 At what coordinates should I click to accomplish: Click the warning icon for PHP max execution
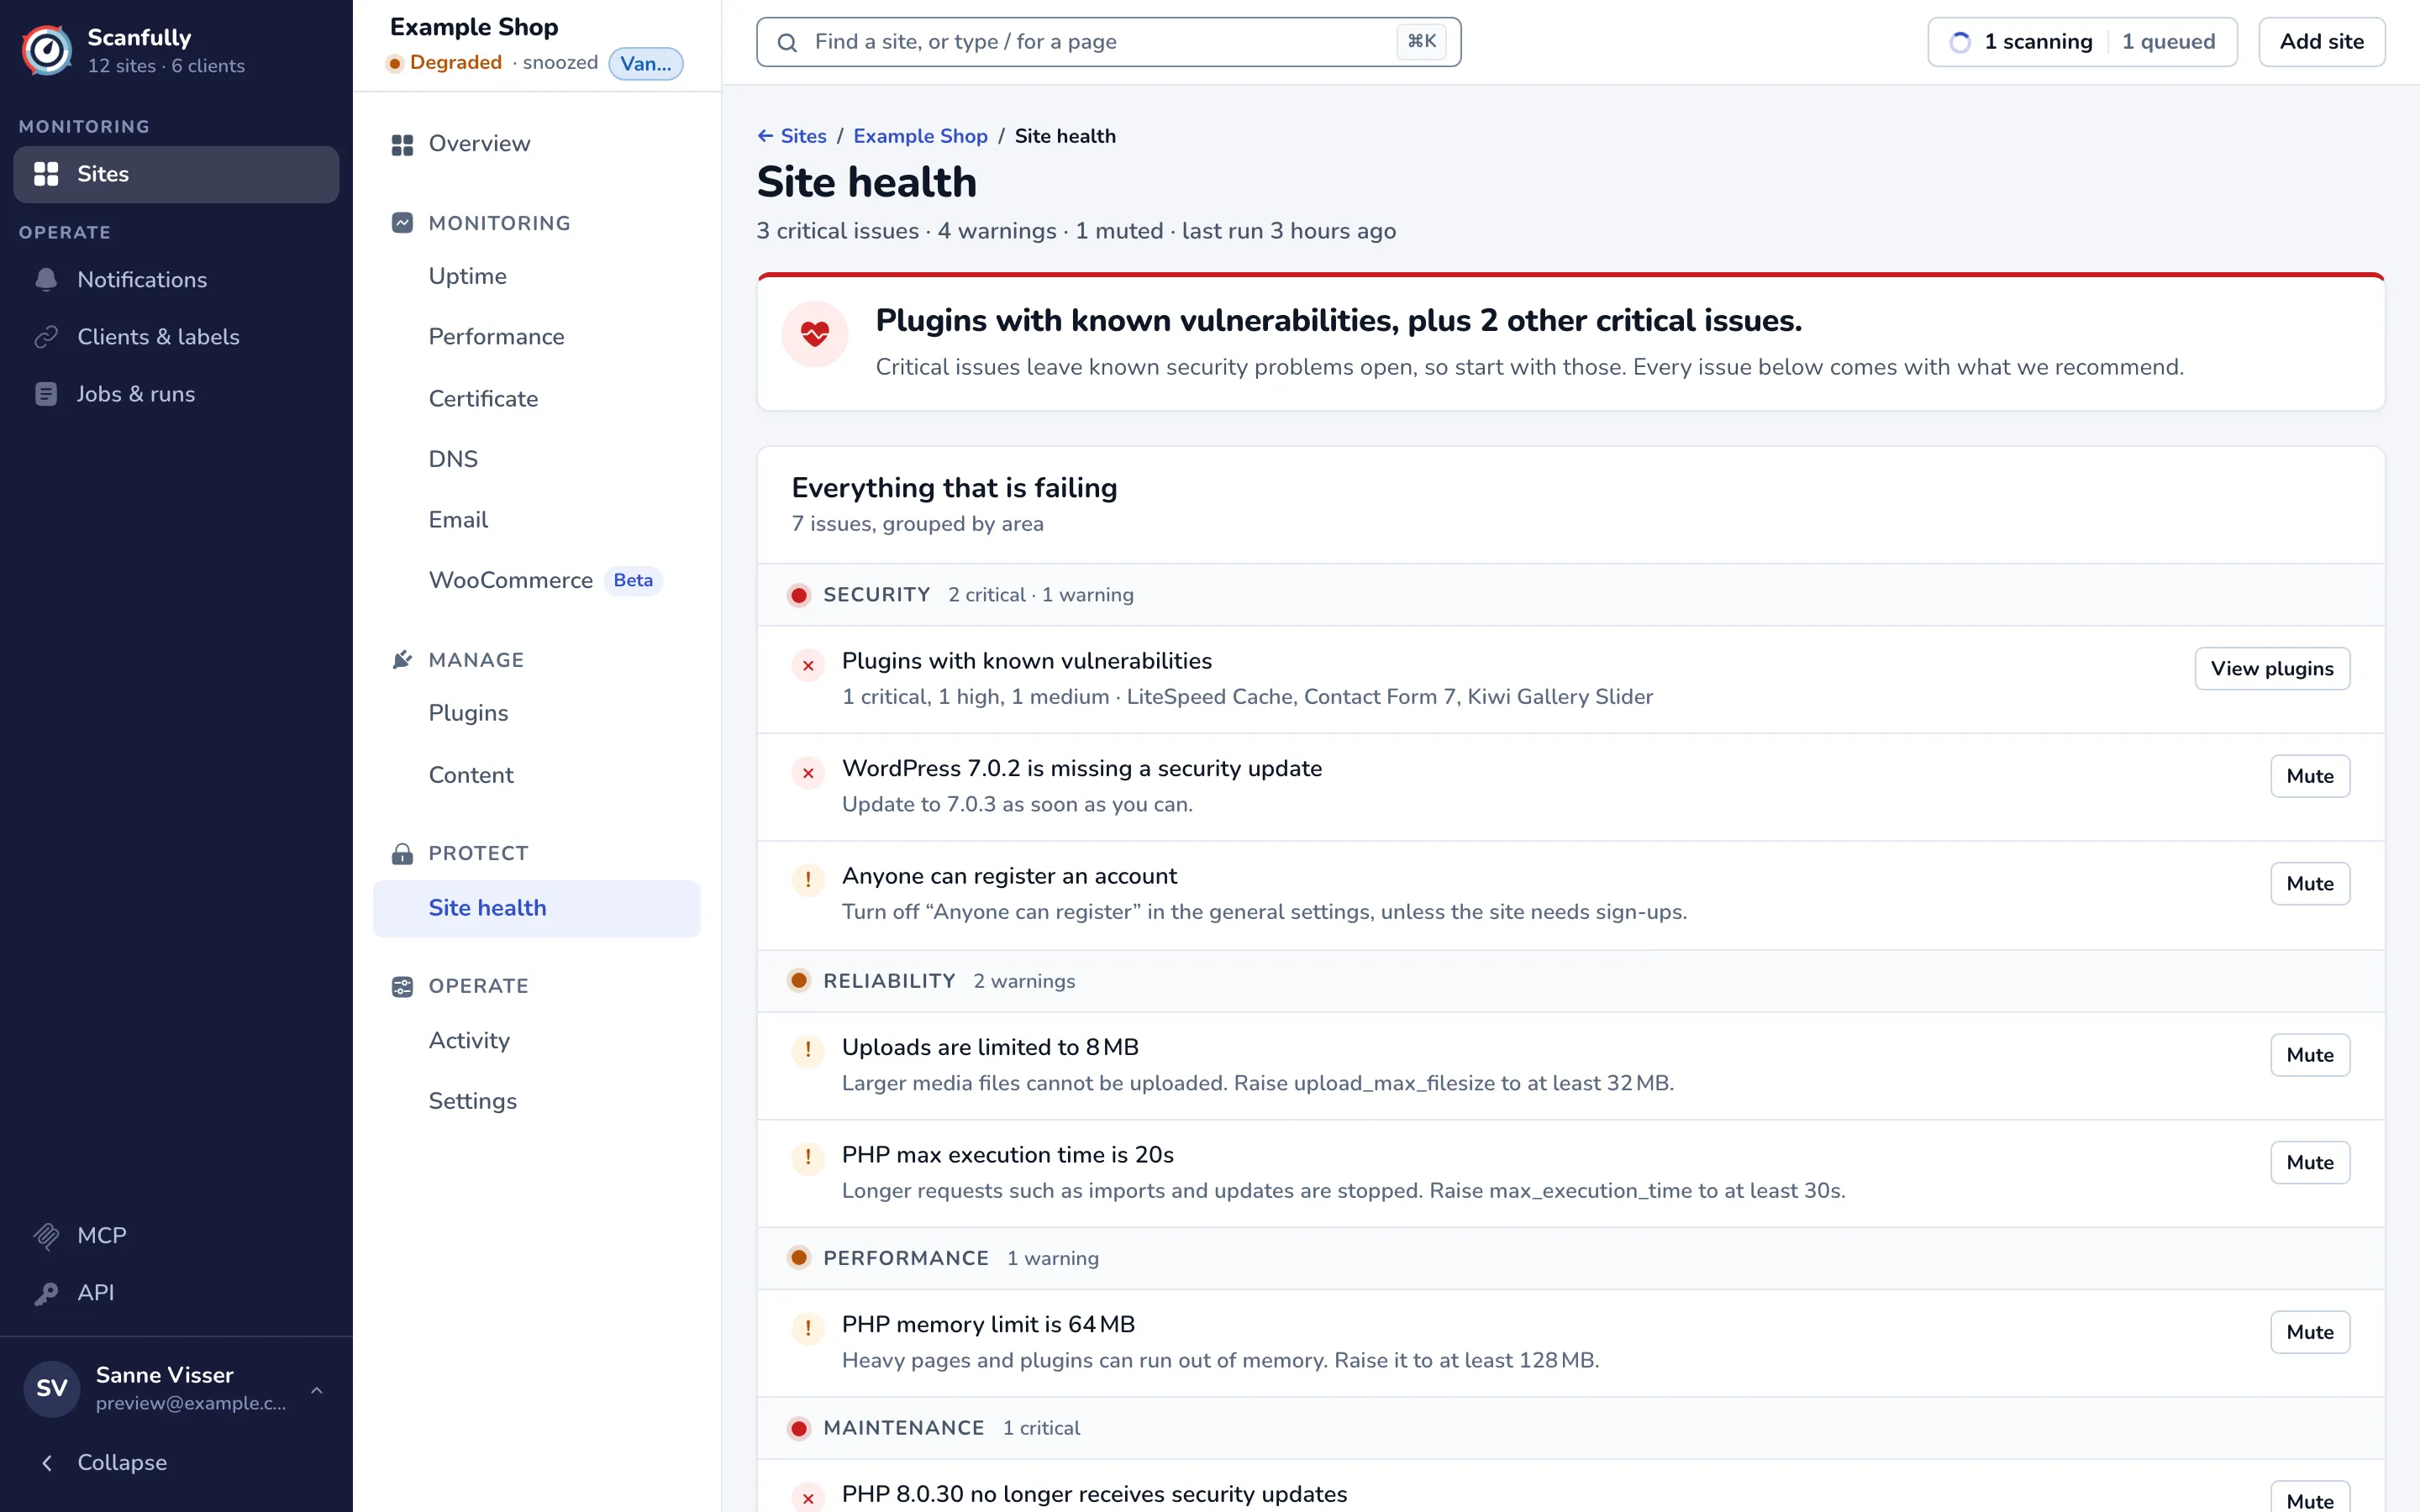808,1158
